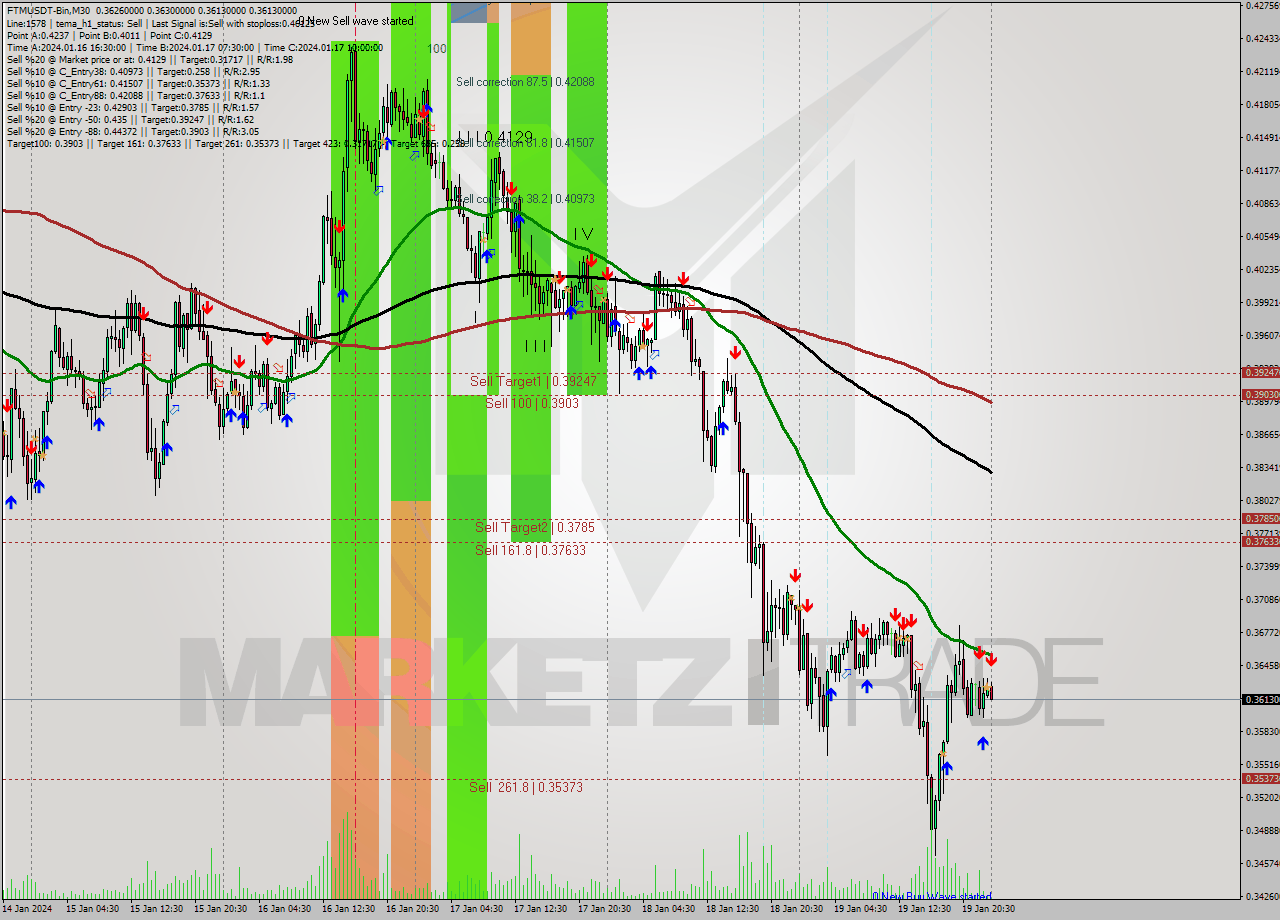Click the red 0.35373 price tag

pyautogui.click(x=1260, y=778)
